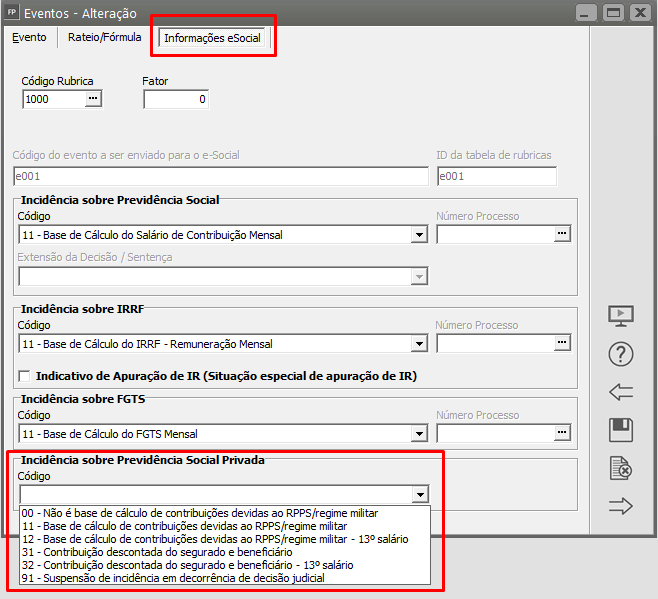
Task: Go to next record with right arrow
Action: pyautogui.click(x=621, y=506)
